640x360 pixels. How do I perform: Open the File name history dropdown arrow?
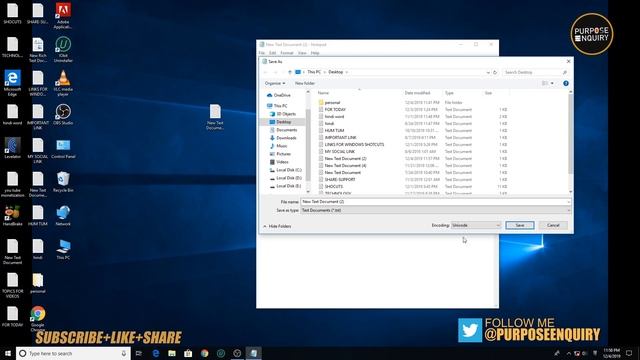568,202
